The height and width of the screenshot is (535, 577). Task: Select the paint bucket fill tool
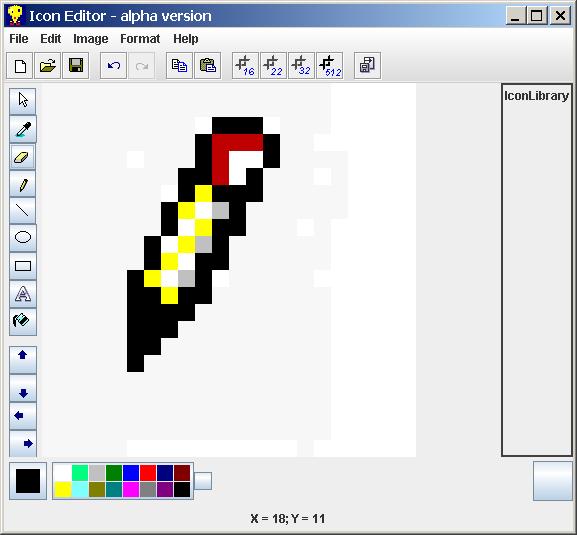pos(23,322)
